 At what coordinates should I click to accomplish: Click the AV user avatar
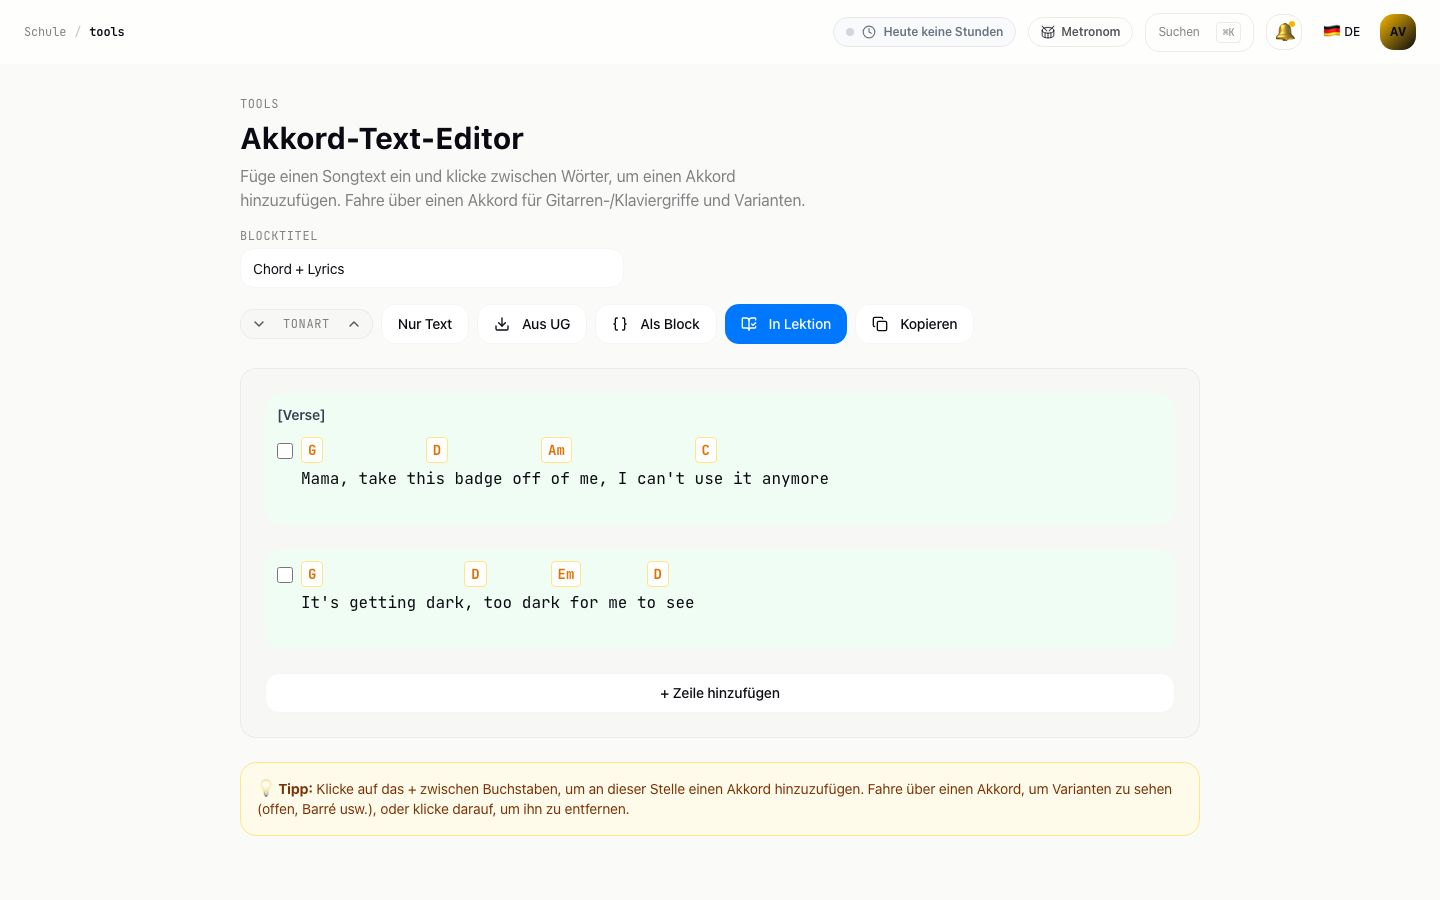click(x=1398, y=32)
